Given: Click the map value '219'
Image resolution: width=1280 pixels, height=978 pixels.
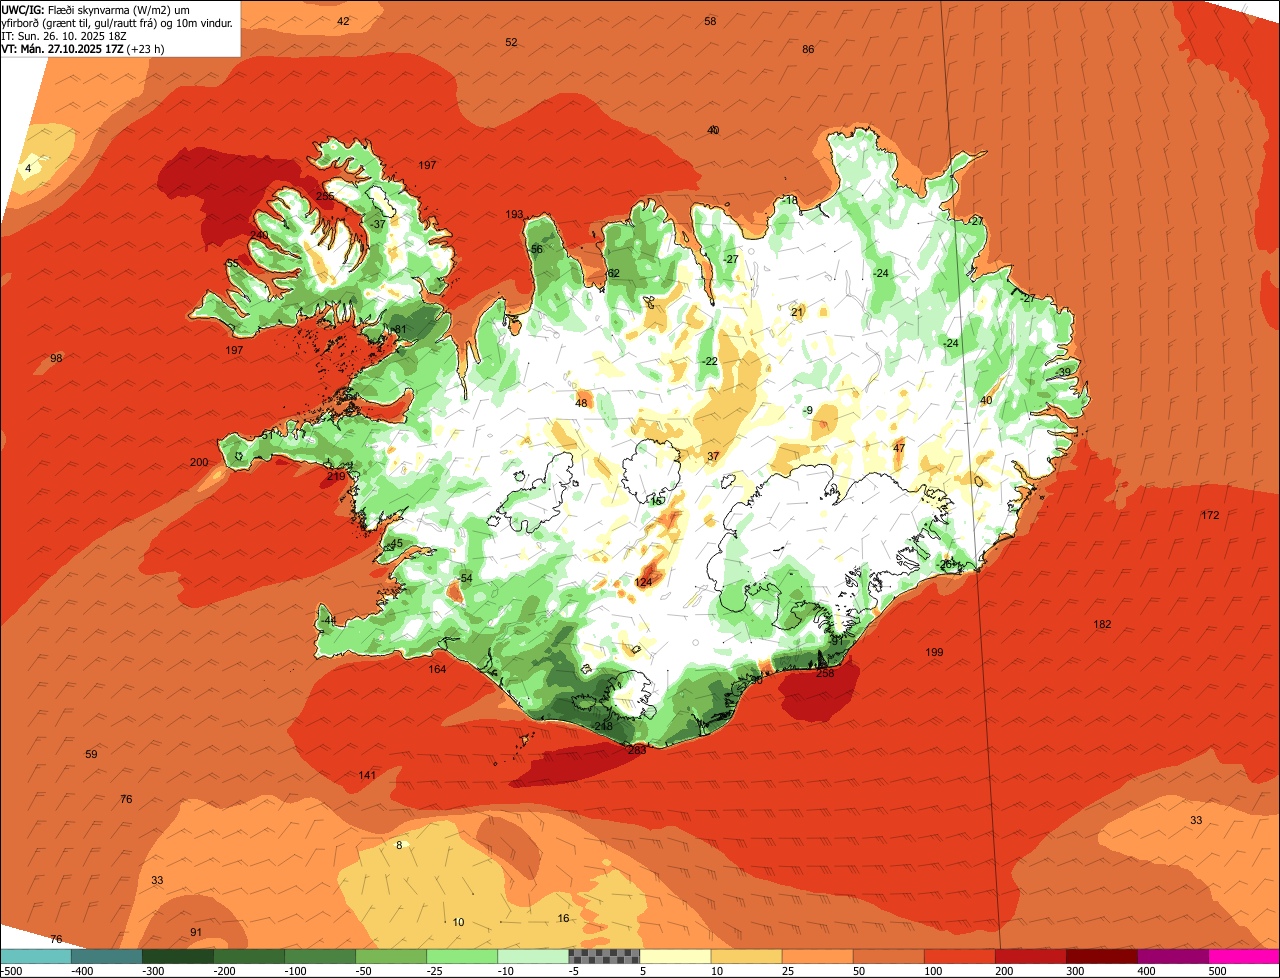Looking at the screenshot, I should pyautogui.click(x=336, y=476).
